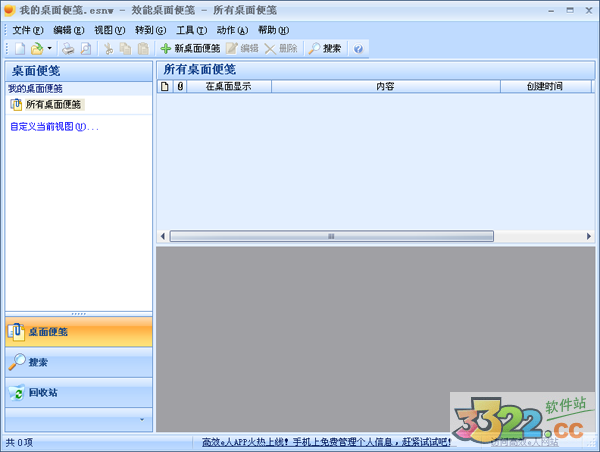This screenshot has width=600, height=452.
Task: Sort by 内容 column header
Action: 385,86
